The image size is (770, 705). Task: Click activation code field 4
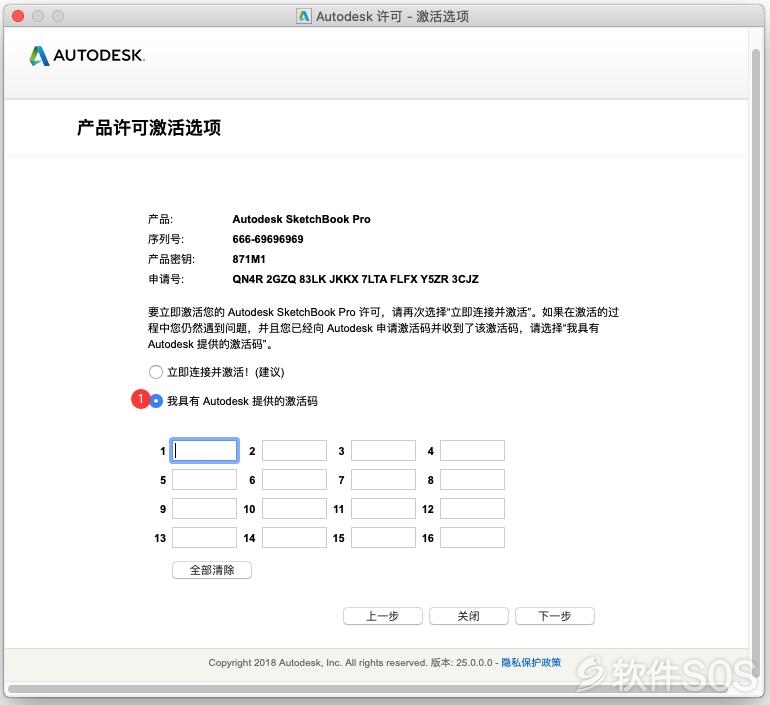(472, 450)
